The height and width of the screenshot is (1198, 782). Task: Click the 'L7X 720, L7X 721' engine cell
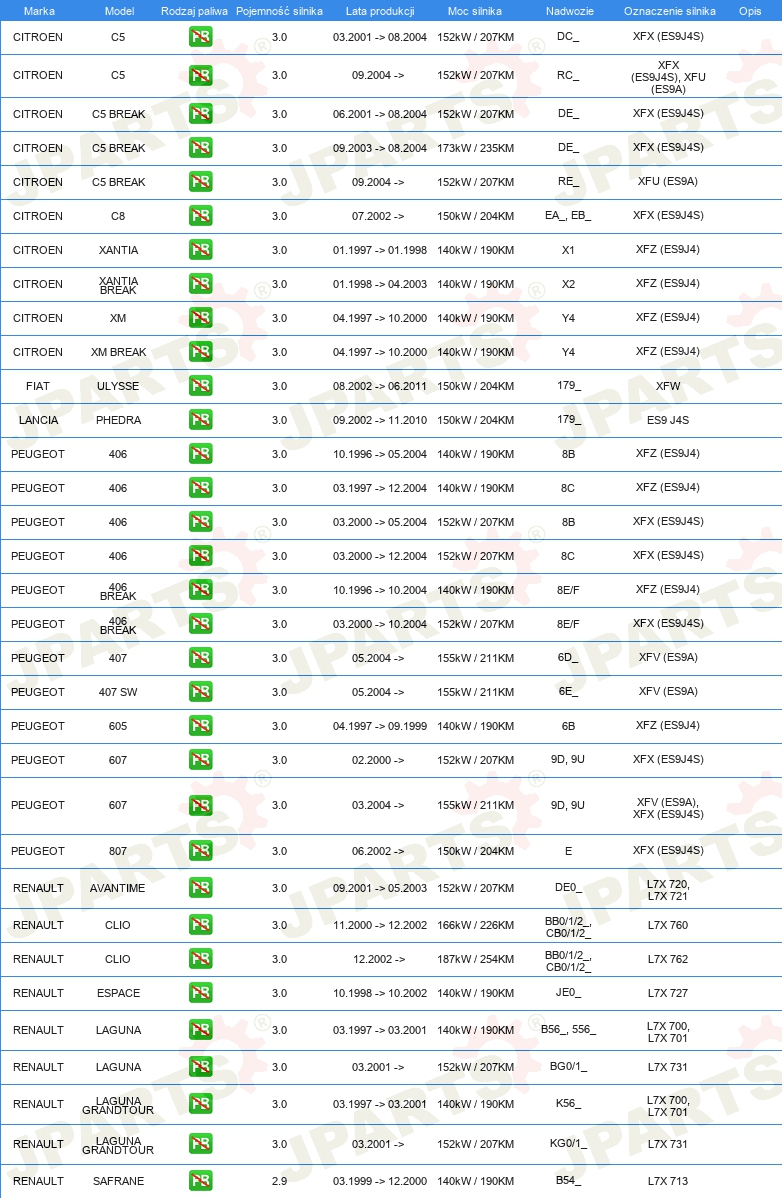[x=668, y=889]
